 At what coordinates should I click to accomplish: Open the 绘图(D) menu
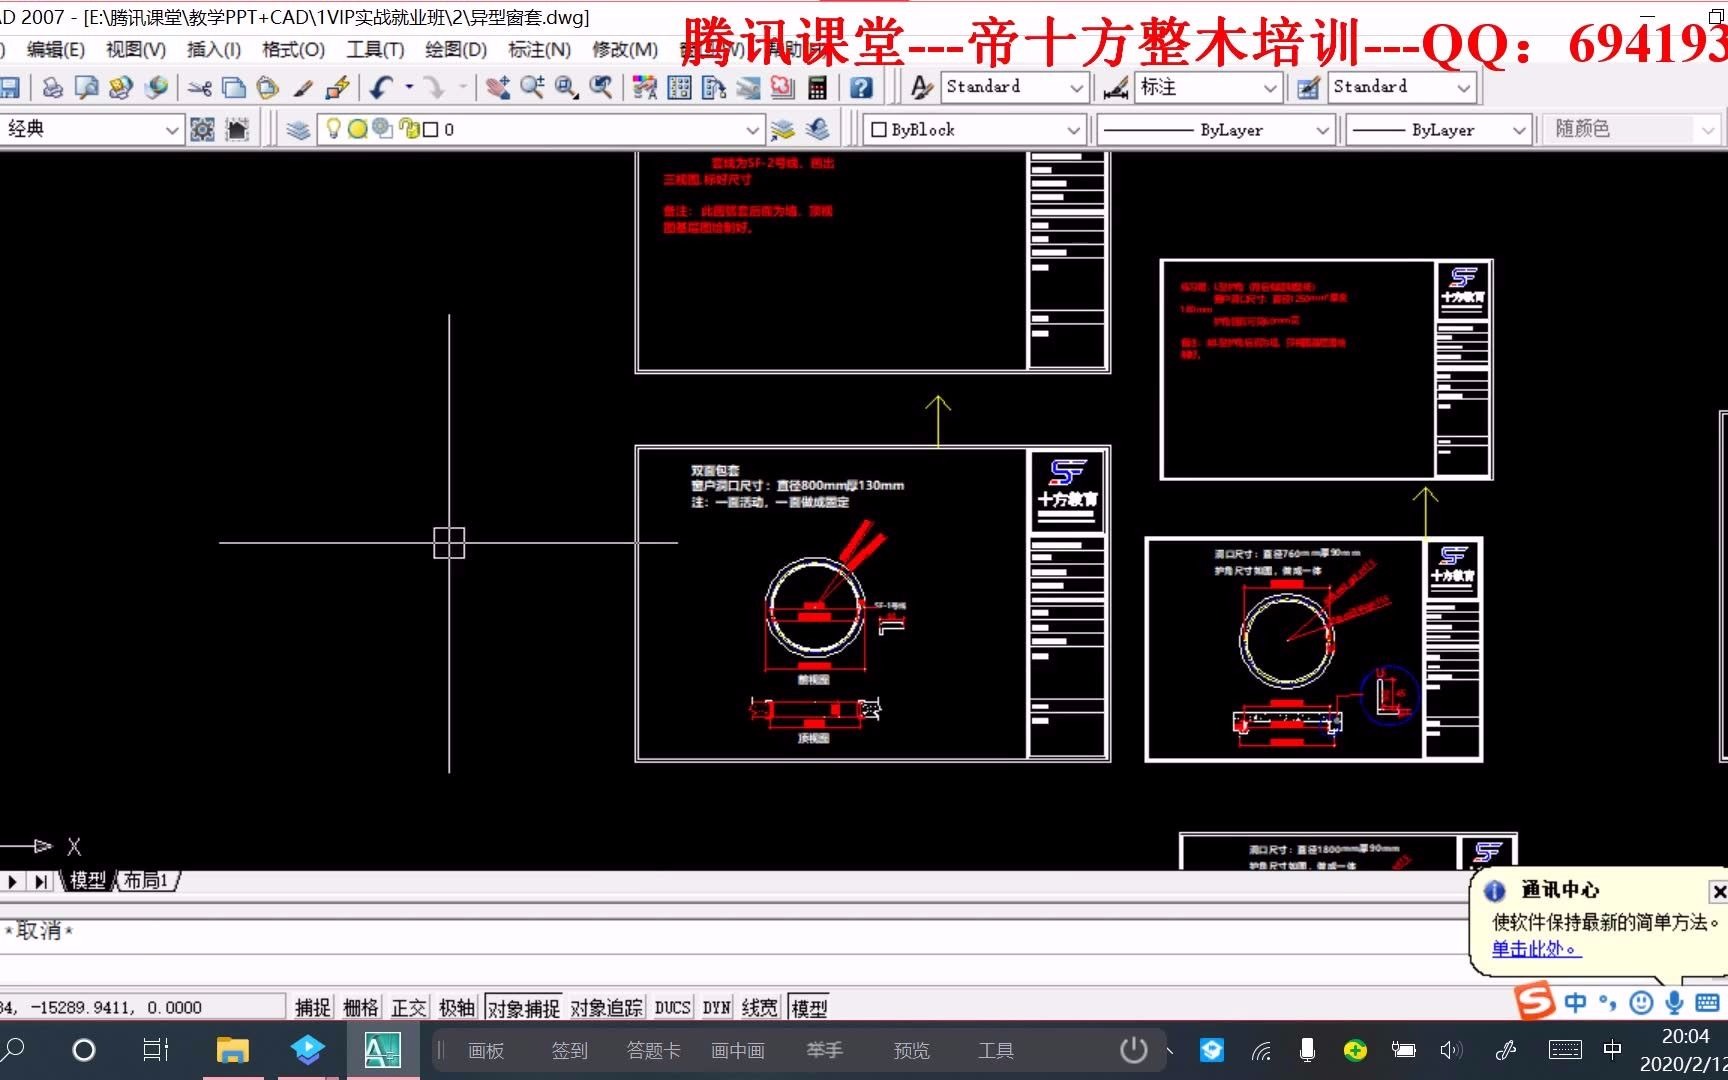(x=455, y=49)
